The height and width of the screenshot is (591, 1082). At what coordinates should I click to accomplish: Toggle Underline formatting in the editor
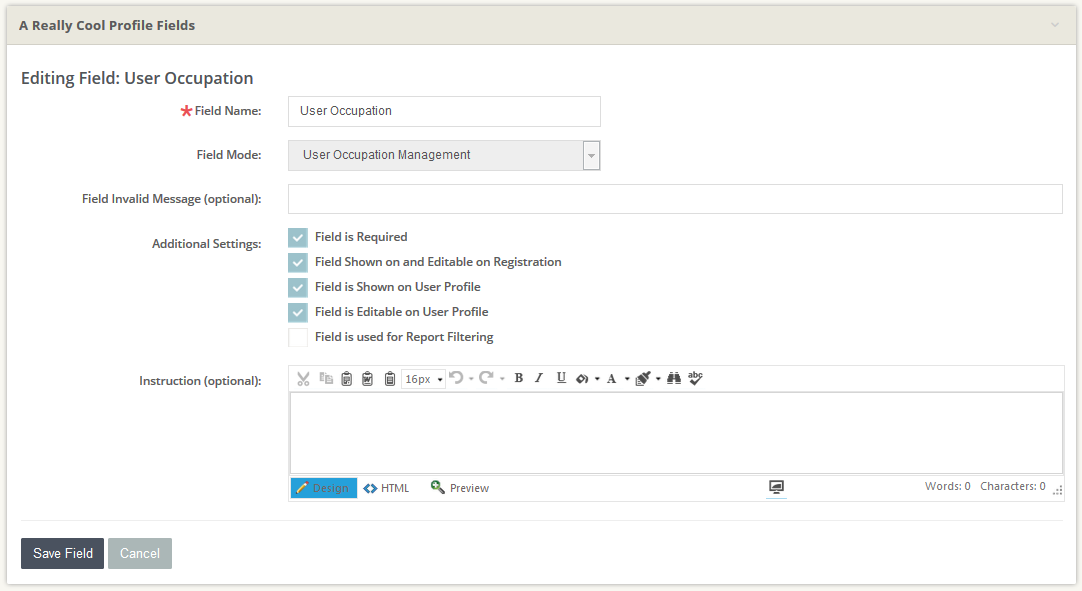(561, 378)
